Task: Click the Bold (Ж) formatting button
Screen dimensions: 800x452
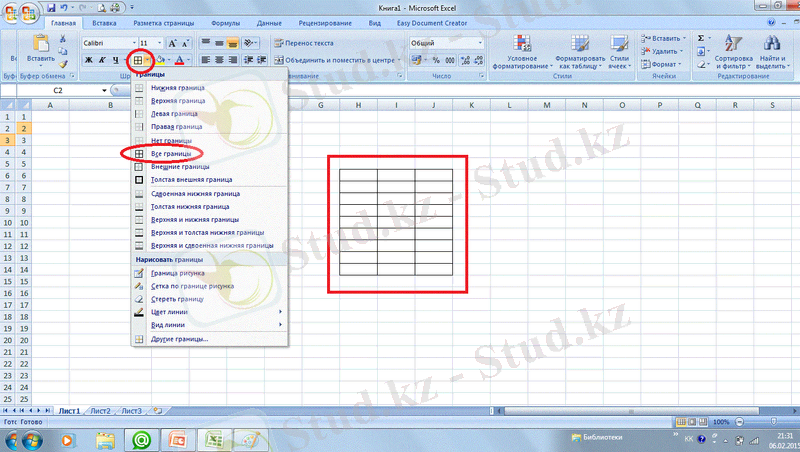Action: [89, 60]
